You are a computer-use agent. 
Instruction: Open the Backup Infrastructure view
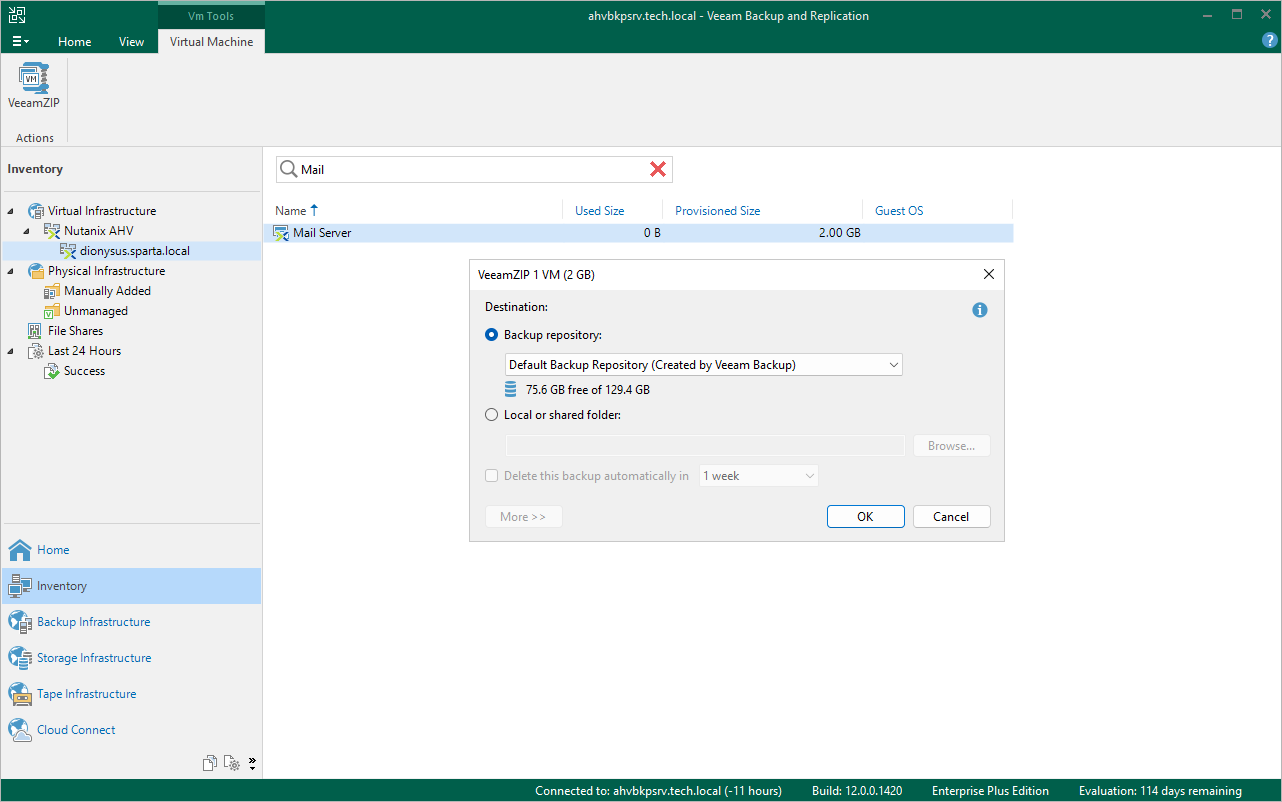[94, 622]
